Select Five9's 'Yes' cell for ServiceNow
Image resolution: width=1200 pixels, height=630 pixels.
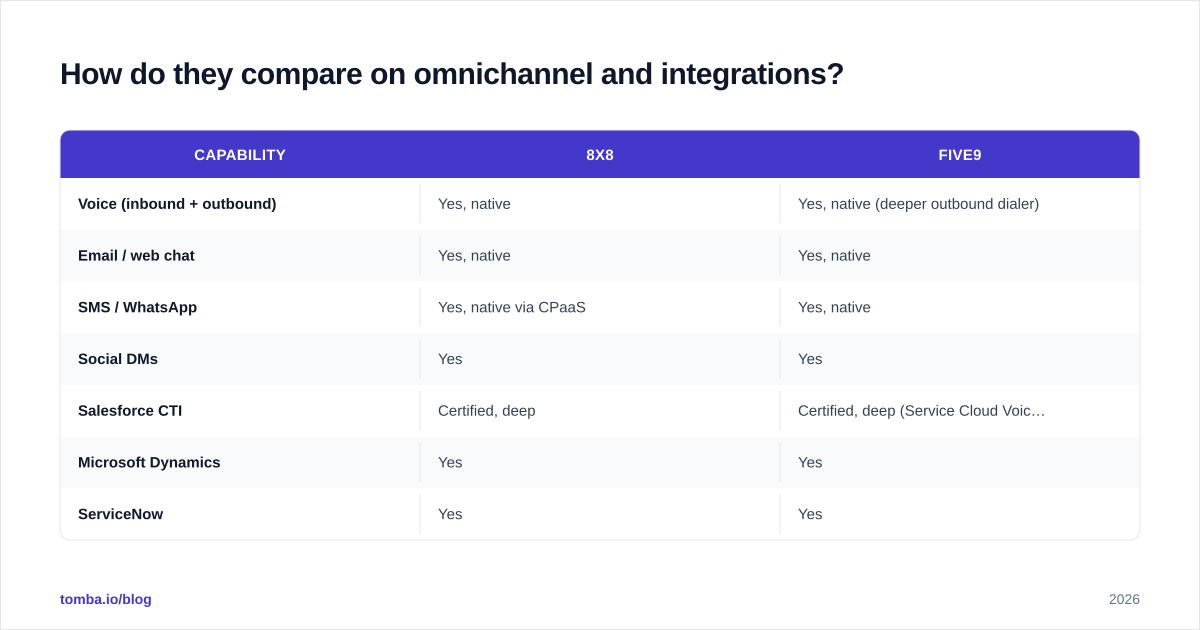(x=960, y=514)
